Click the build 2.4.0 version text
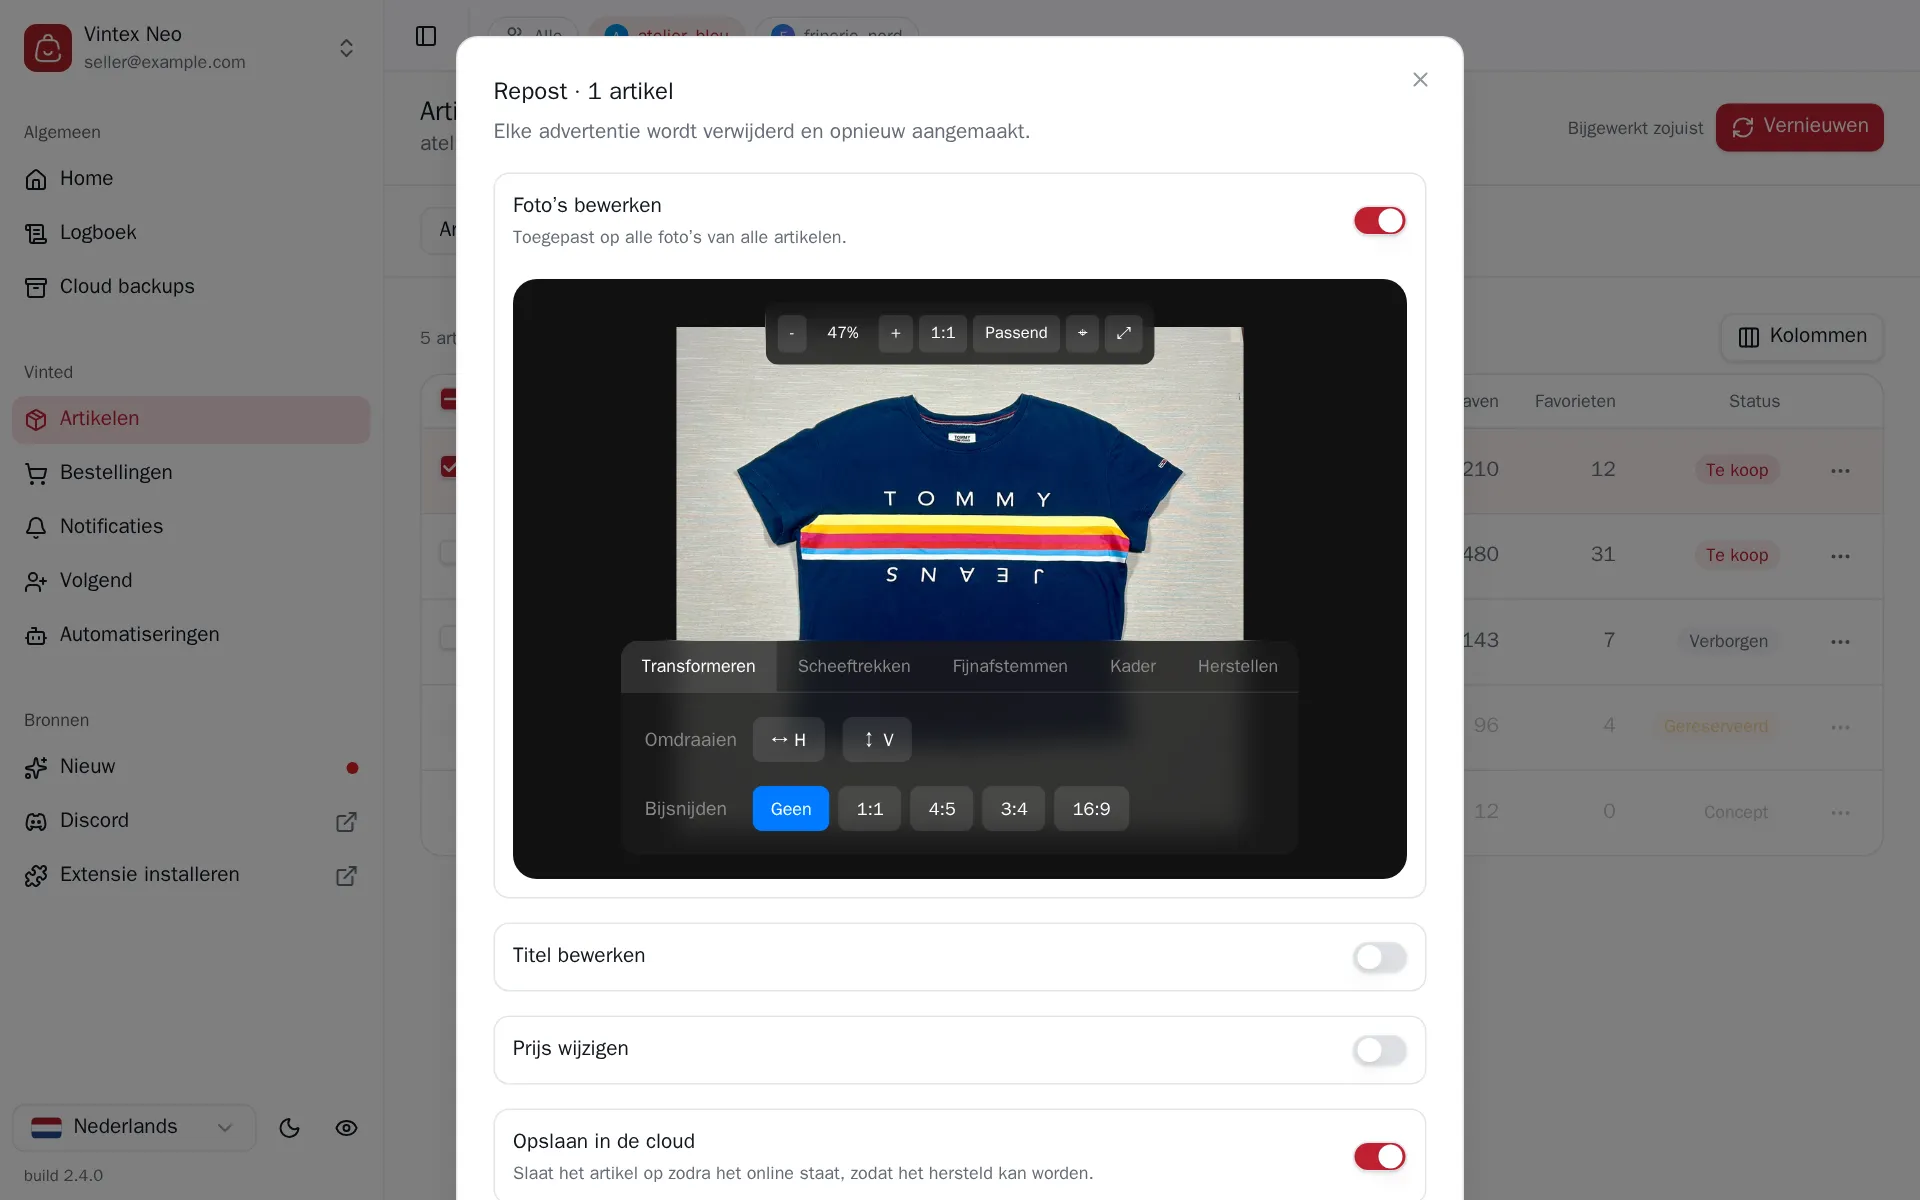This screenshot has height=1200, width=1920. click(x=63, y=1176)
